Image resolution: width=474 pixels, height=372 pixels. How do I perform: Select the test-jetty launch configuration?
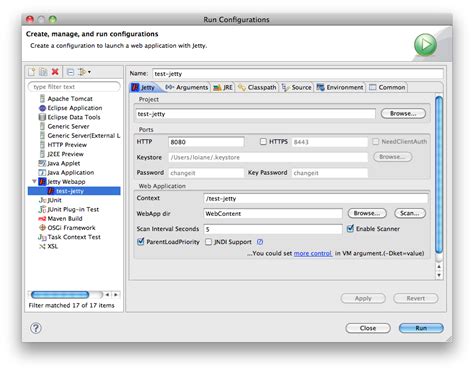click(x=74, y=191)
